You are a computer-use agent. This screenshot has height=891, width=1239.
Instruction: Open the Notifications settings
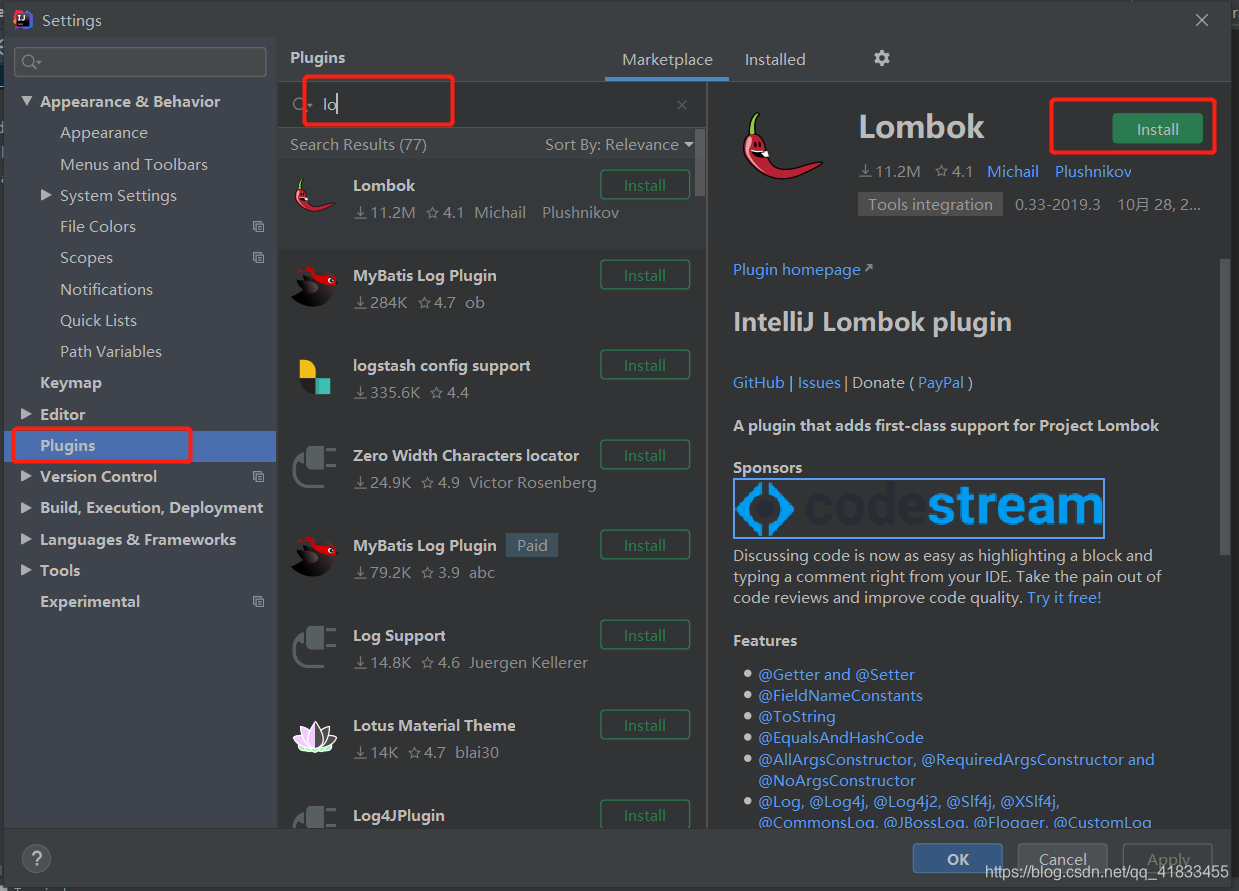[106, 289]
